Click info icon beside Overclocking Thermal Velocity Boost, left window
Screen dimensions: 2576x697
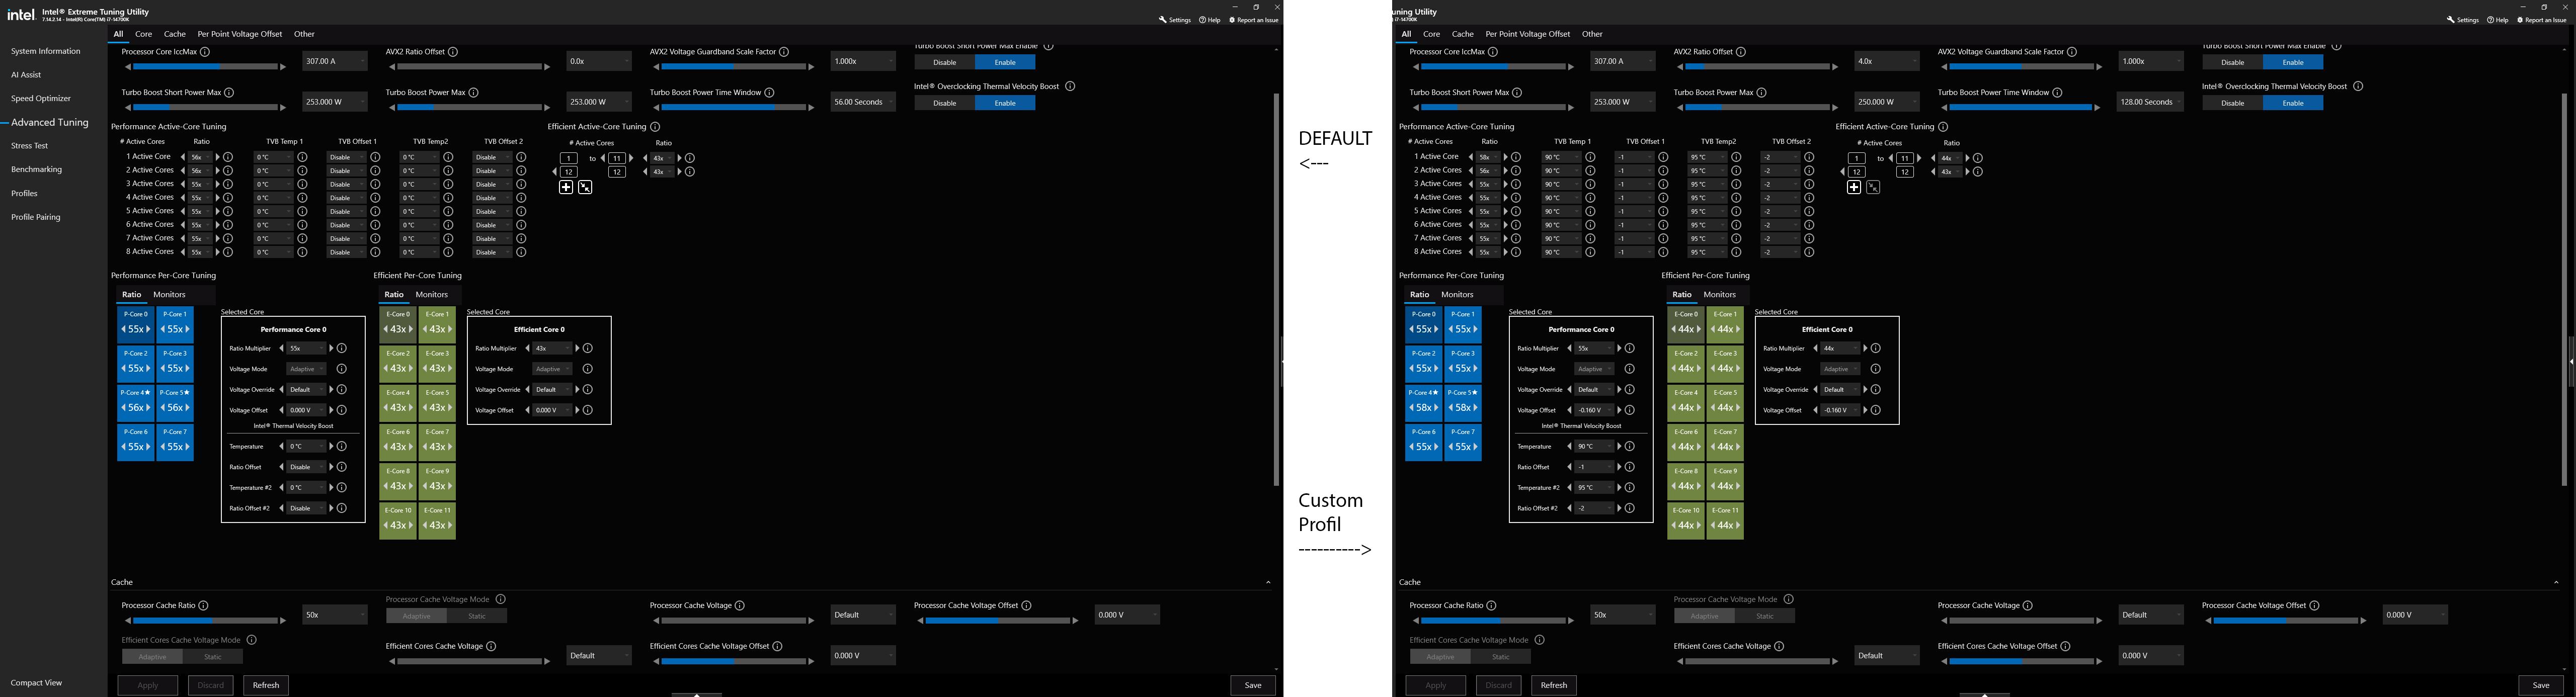1070,87
